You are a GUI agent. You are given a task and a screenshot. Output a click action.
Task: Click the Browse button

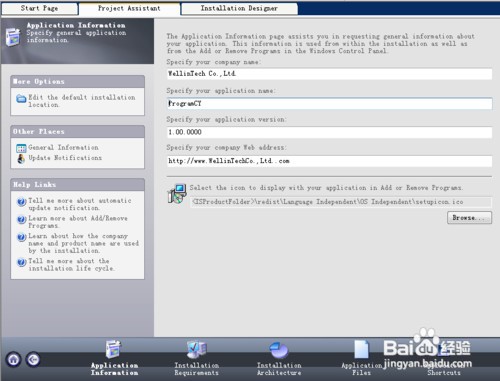[x=469, y=218]
